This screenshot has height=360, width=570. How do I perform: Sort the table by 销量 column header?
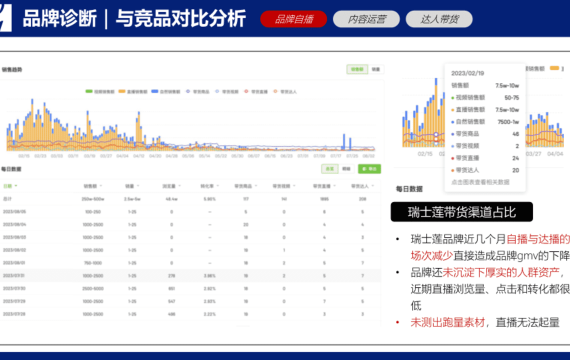[132, 186]
